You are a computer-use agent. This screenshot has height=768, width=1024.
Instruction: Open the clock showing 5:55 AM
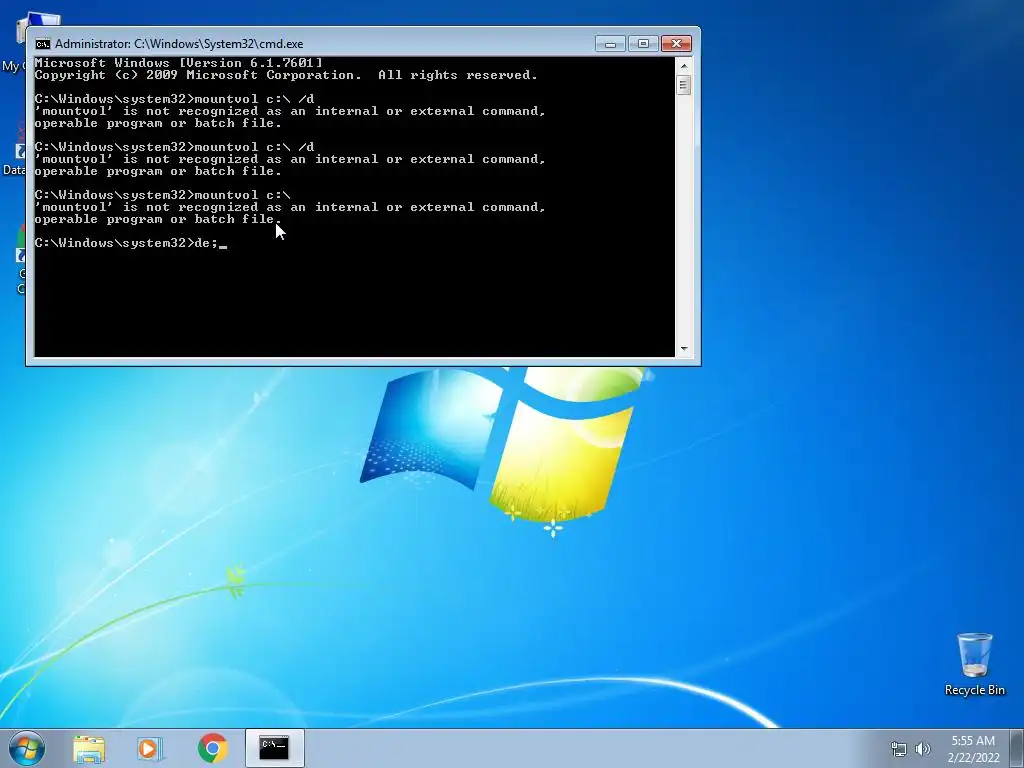pos(973,749)
